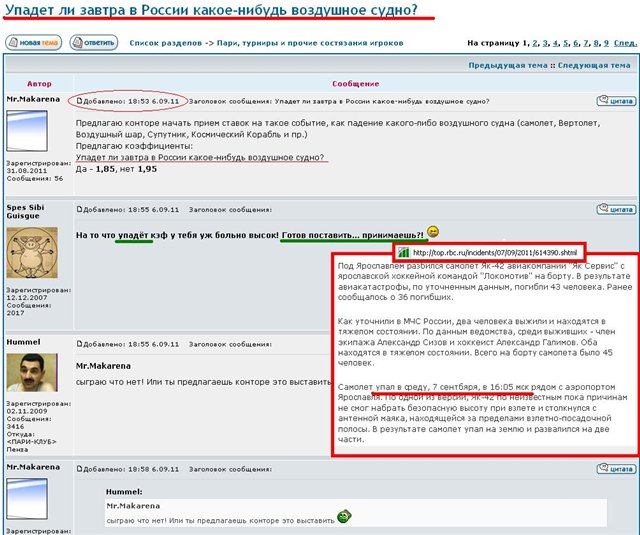Viewport: 640px width, 535px height.
Task: Go to page 5 of thread
Action: click(x=566, y=43)
